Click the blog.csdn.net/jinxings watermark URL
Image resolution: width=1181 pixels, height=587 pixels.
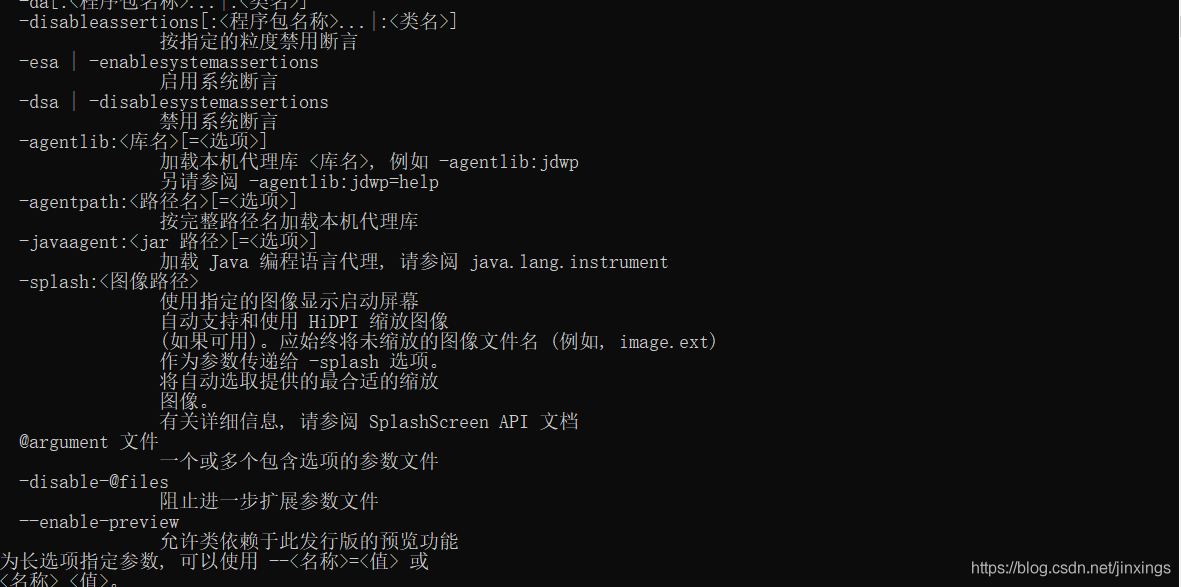[x=1071, y=568]
